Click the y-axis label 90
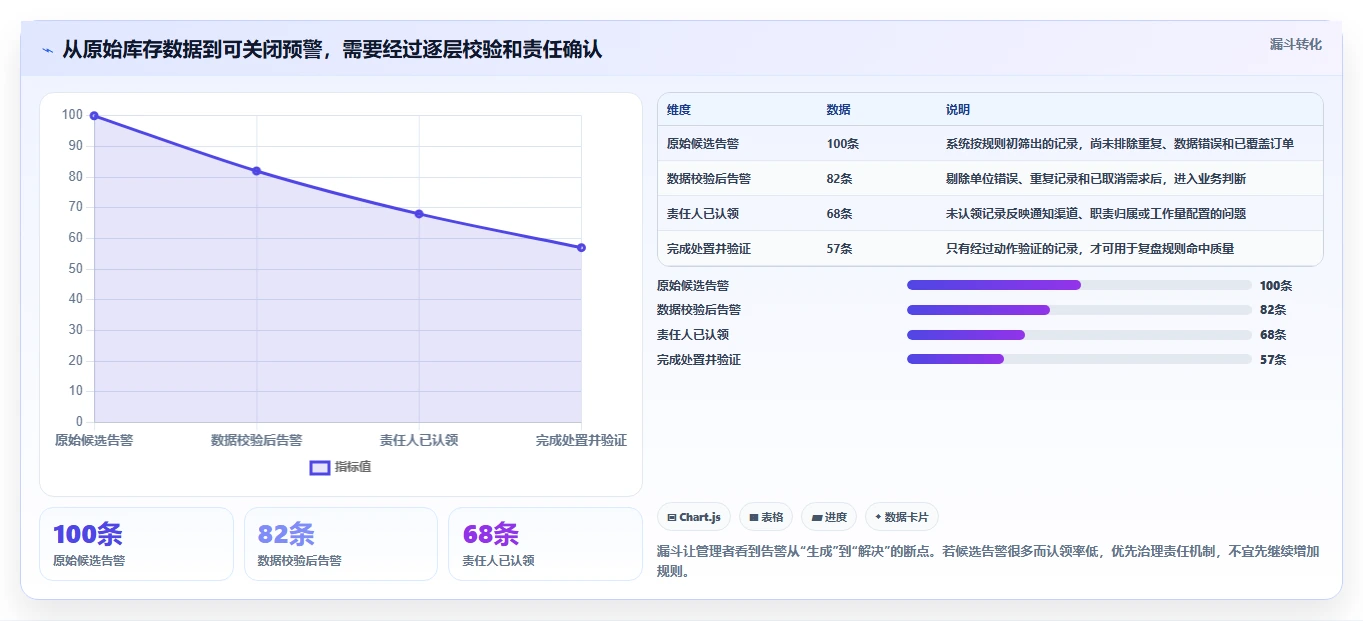 point(76,146)
